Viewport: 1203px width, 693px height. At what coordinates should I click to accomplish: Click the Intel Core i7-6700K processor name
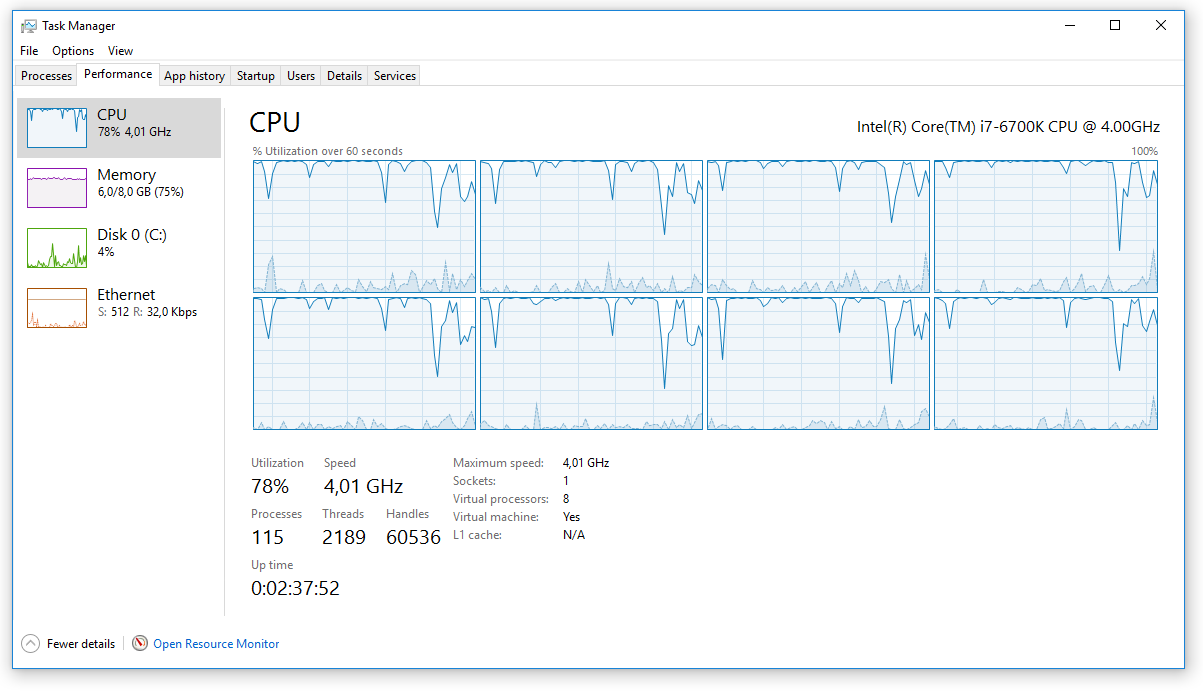tap(1008, 127)
